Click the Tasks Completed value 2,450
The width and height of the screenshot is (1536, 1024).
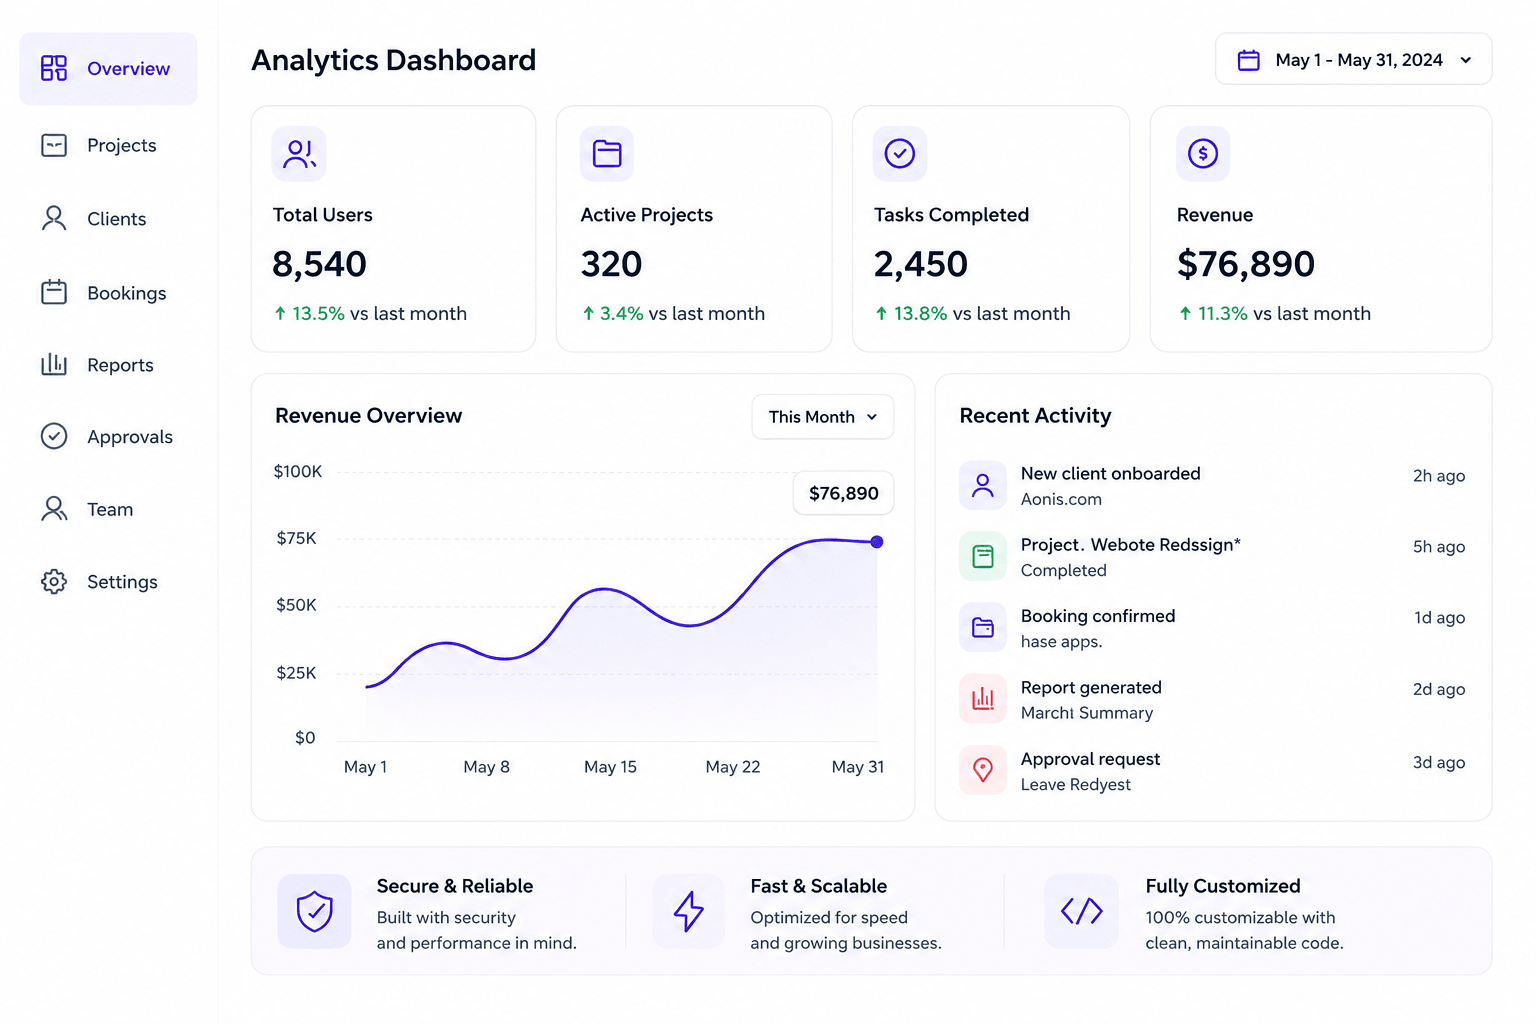coord(920,264)
